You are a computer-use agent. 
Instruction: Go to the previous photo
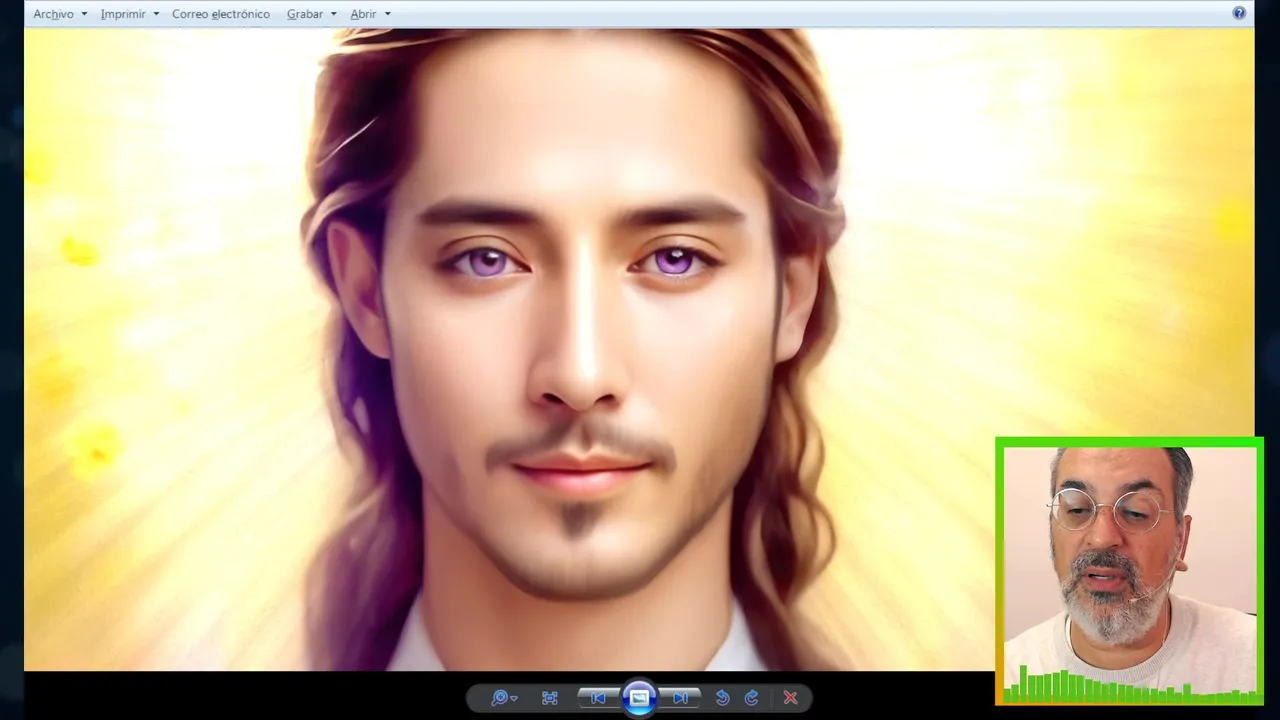click(x=598, y=698)
